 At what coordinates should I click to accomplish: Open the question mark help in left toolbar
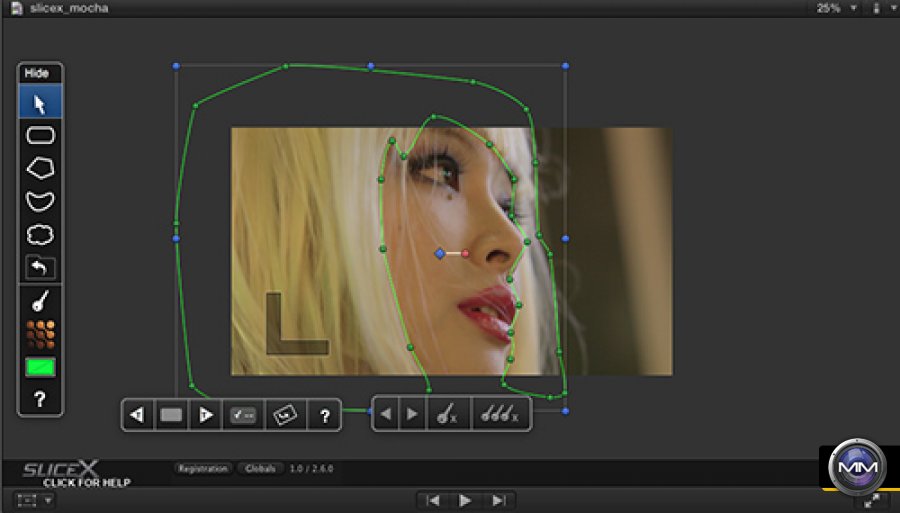point(40,399)
